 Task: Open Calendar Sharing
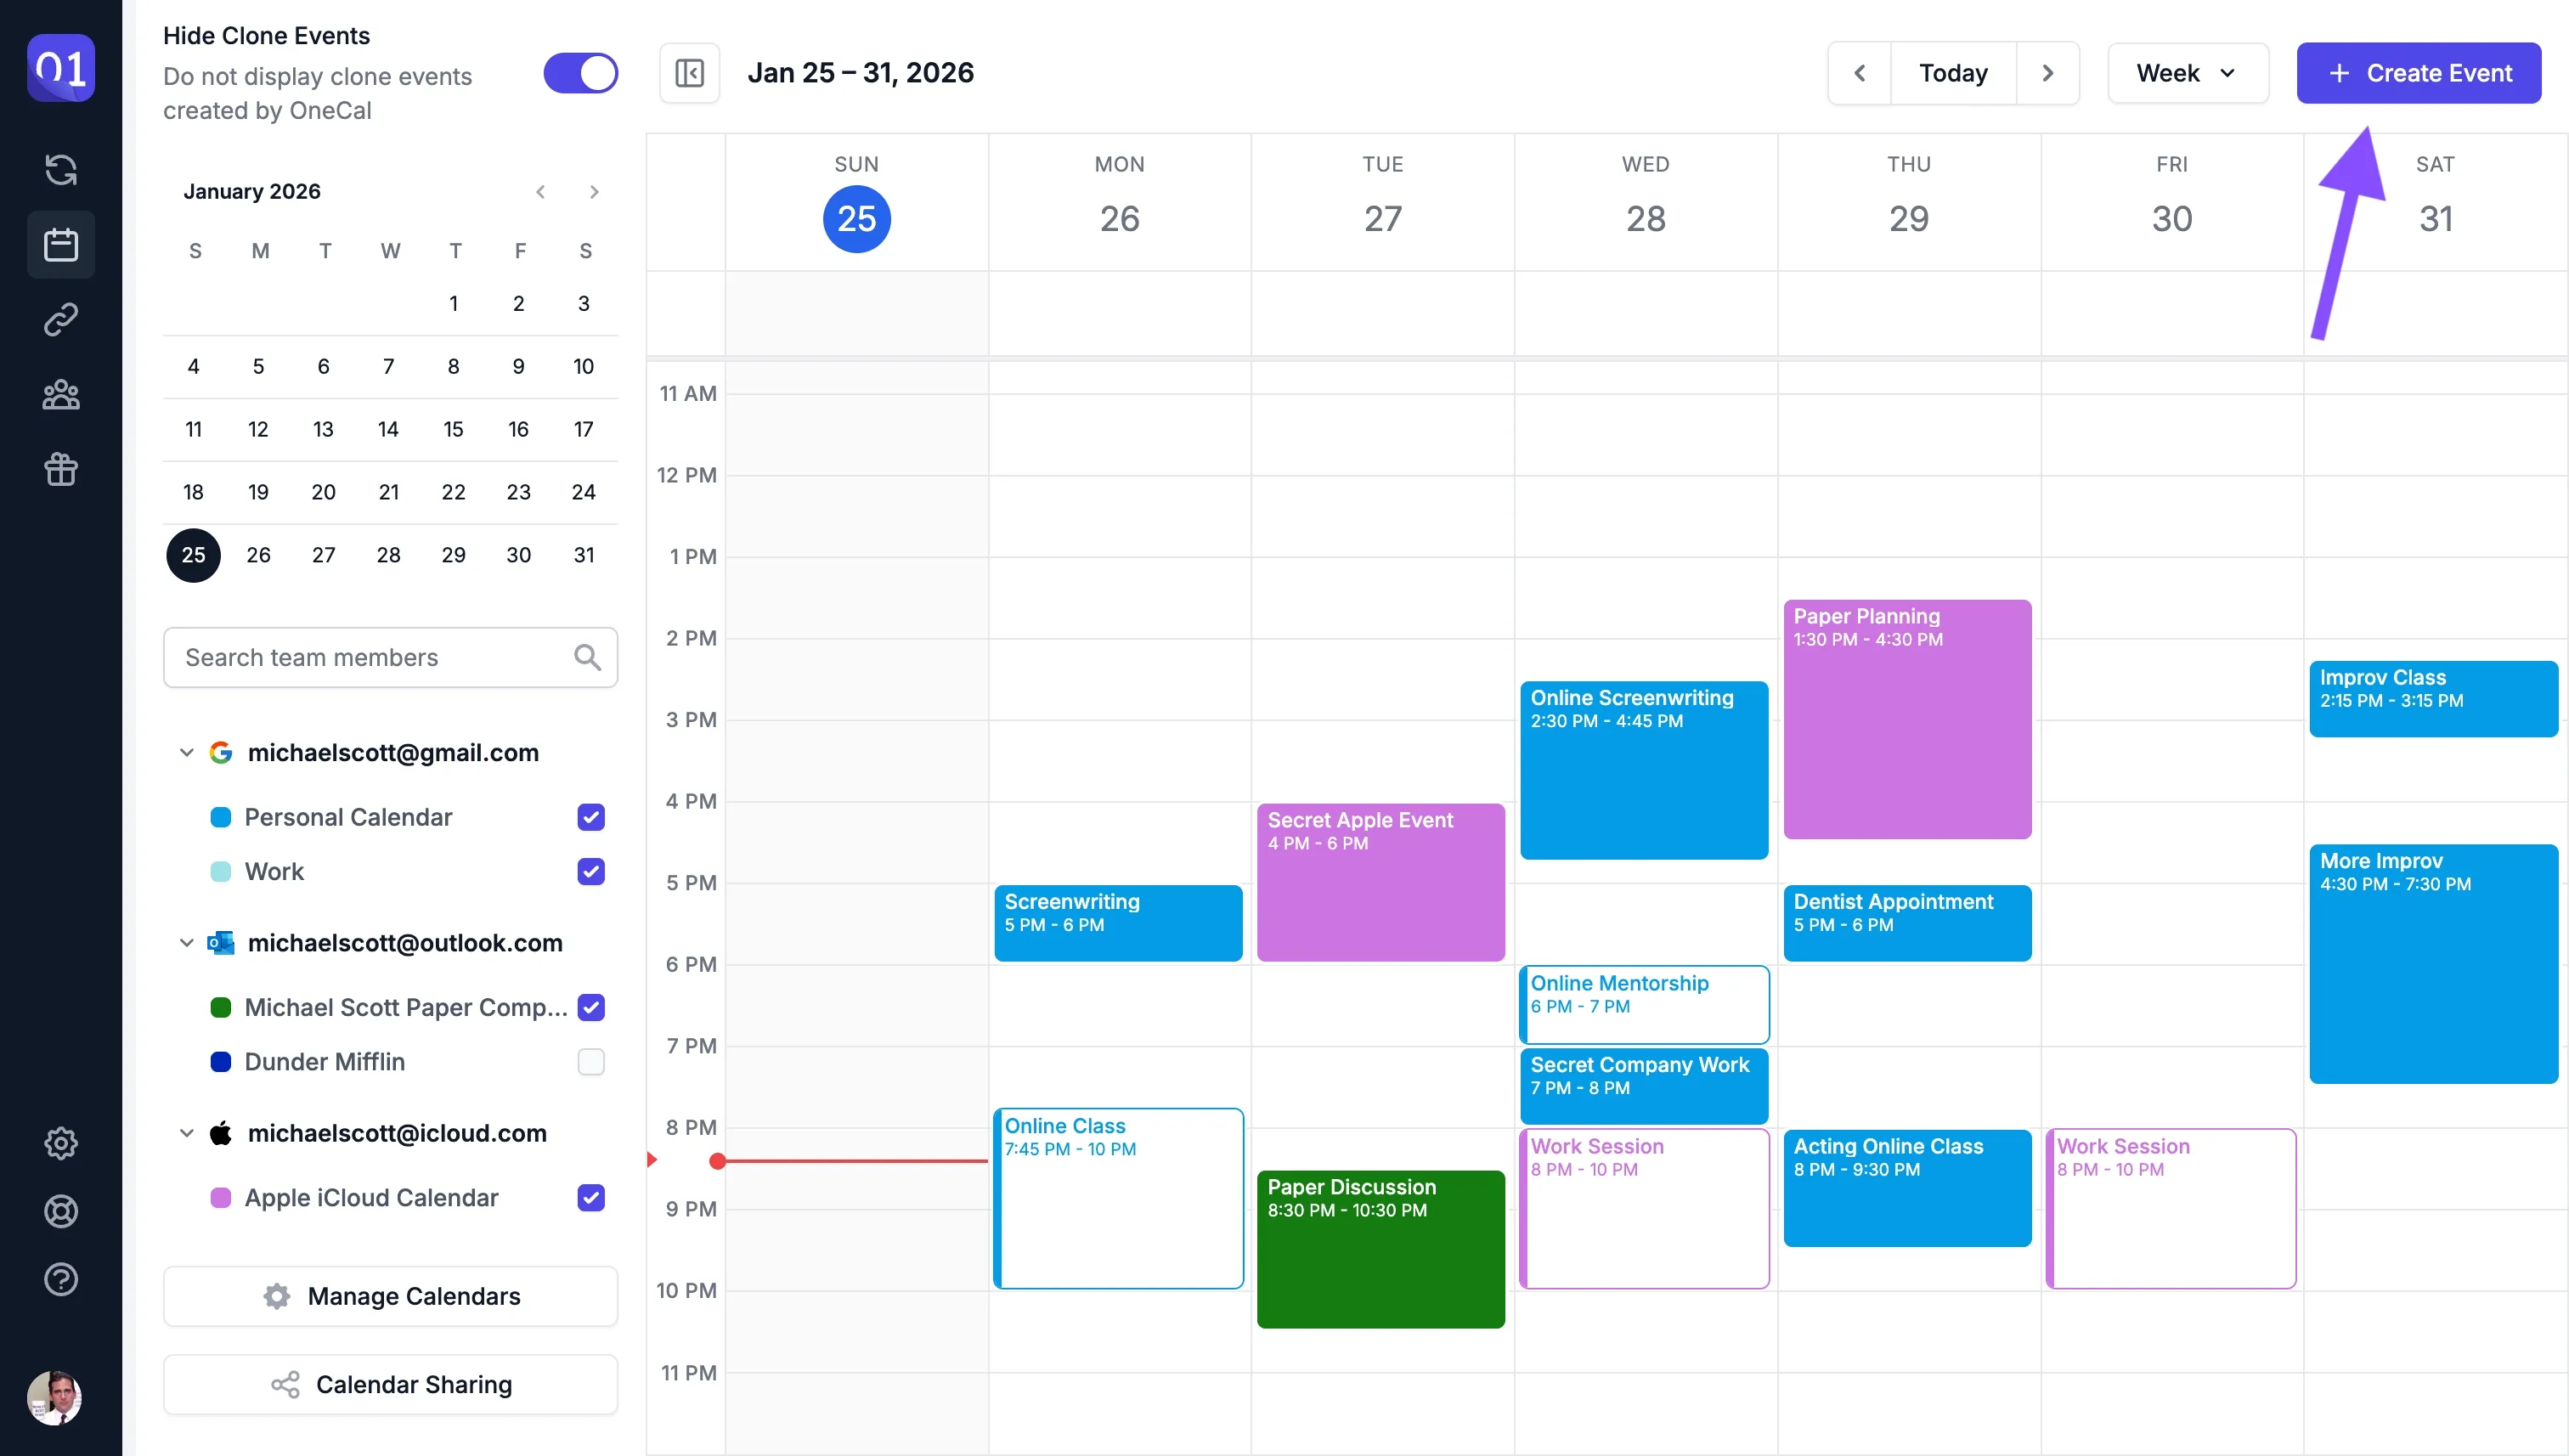[x=390, y=1384]
